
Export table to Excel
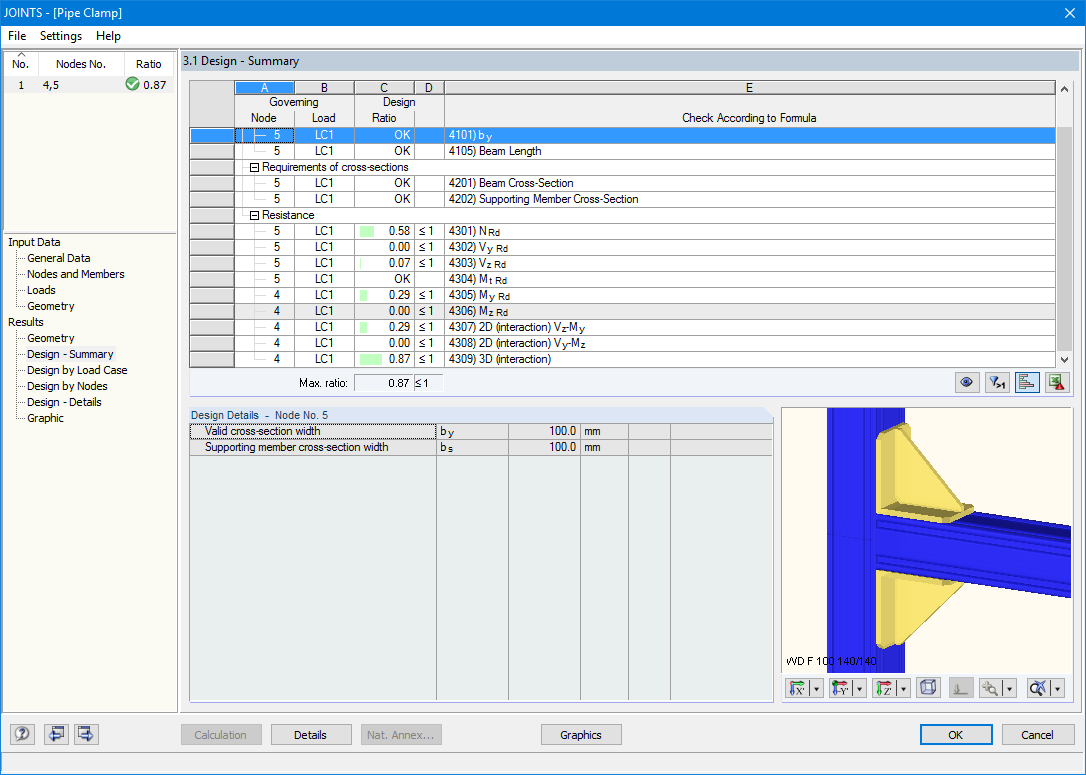point(1057,382)
